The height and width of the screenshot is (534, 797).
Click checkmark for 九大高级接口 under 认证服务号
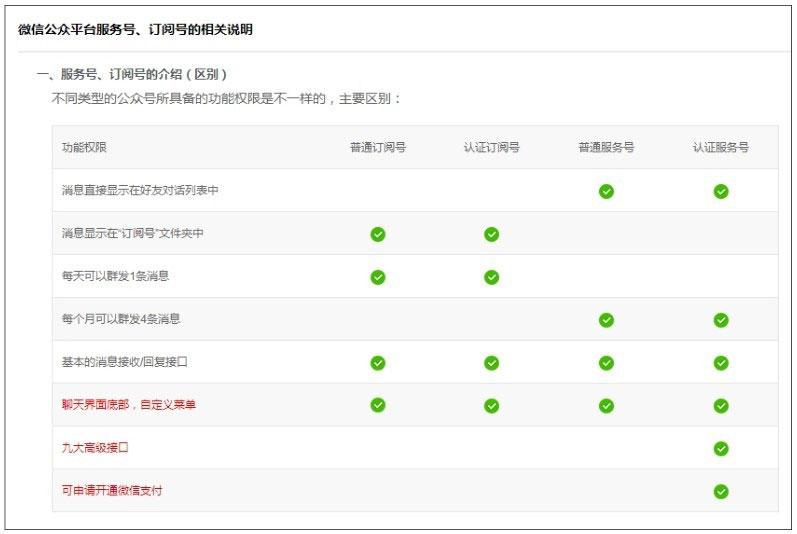click(721, 449)
